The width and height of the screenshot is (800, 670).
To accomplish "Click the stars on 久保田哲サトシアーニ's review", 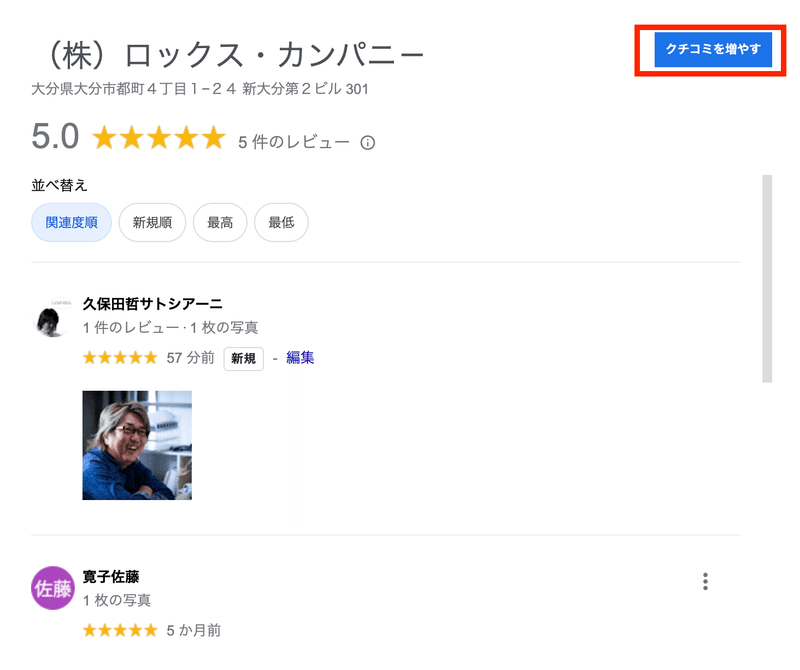I will (x=119, y=356).
